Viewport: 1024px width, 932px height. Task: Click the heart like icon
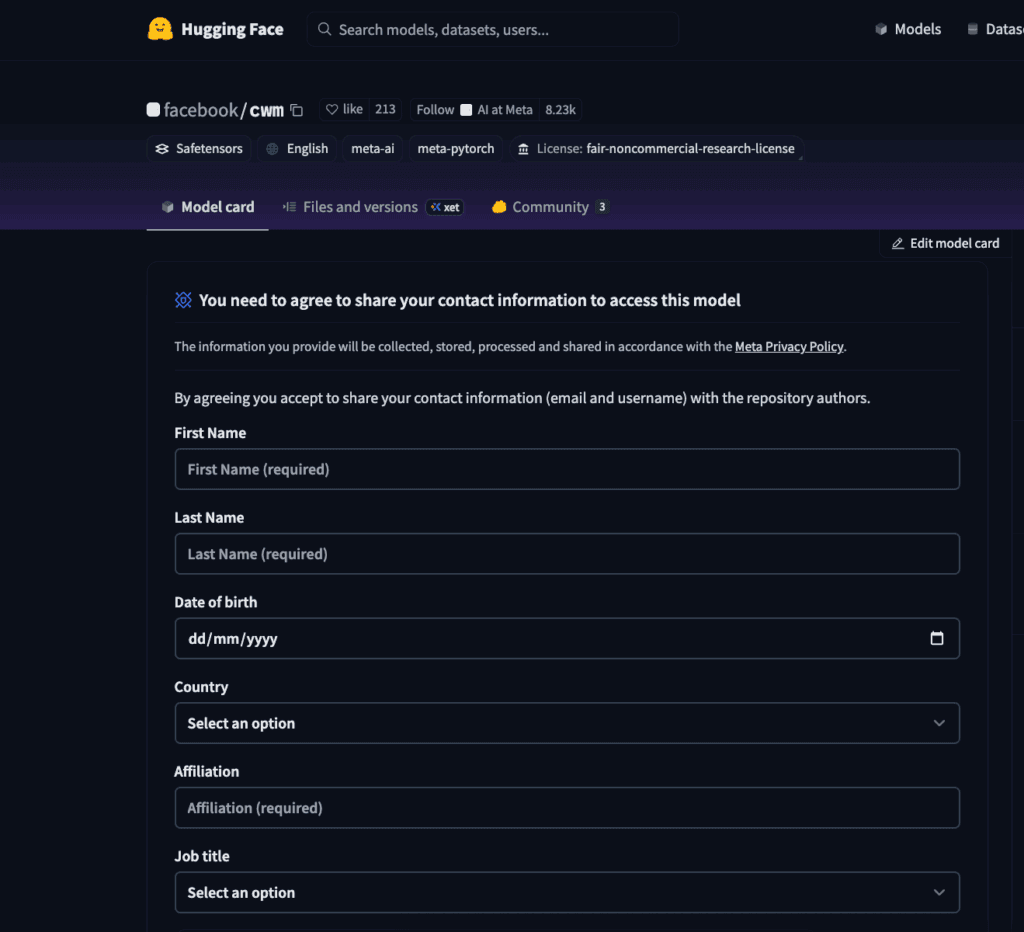tap(332, 110)
